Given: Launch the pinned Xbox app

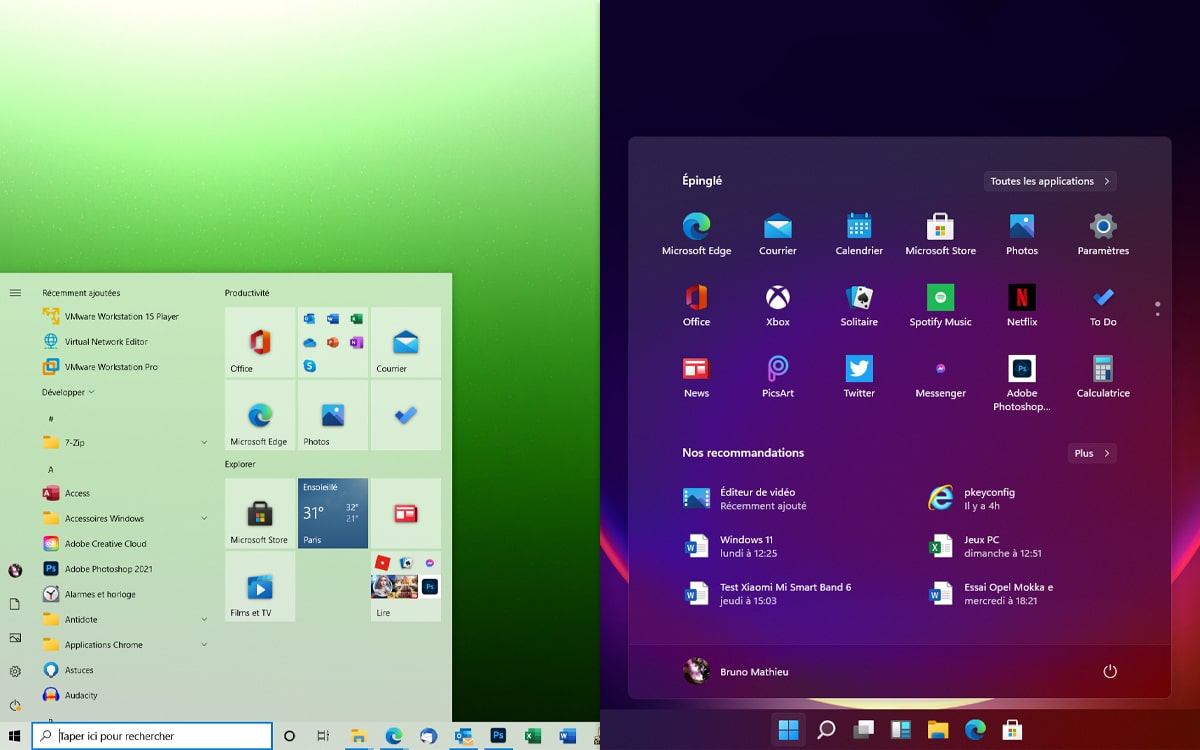Looking at the screenshot, I should [778, 306].
